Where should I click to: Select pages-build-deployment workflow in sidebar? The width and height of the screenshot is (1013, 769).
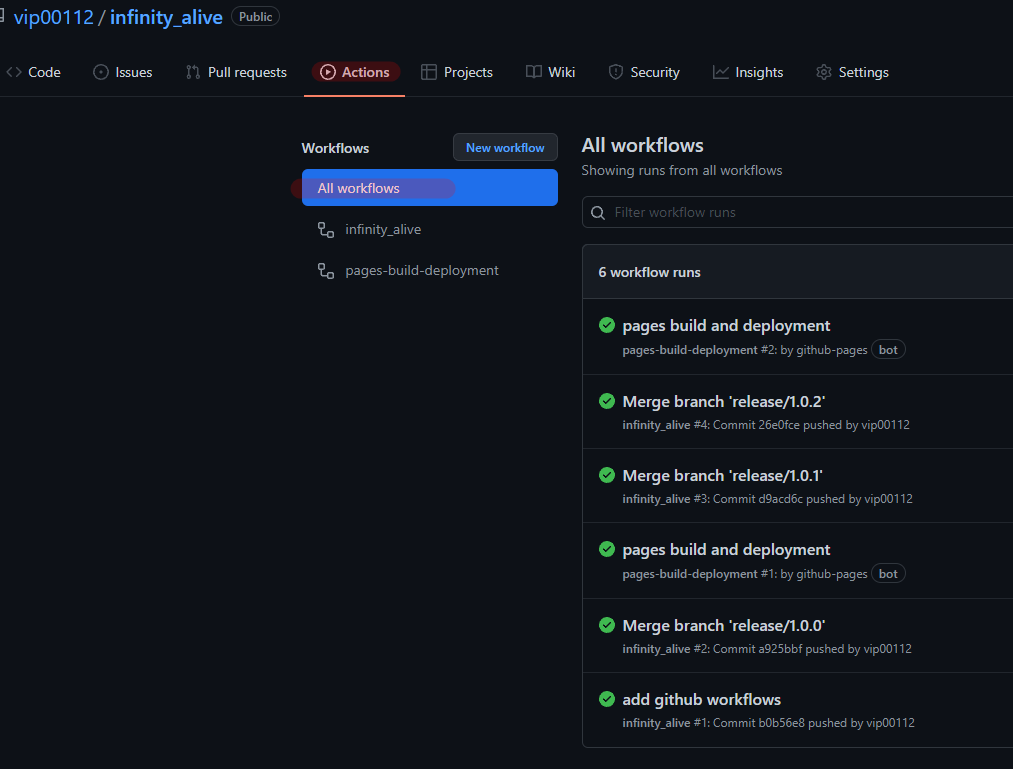click(430, 270)
